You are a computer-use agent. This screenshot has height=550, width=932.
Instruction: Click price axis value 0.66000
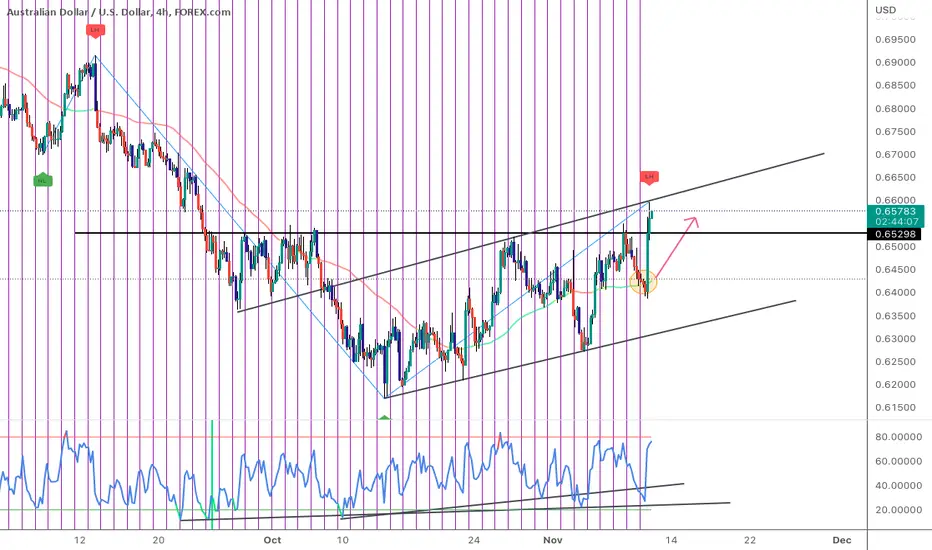(x=895, y=200)
